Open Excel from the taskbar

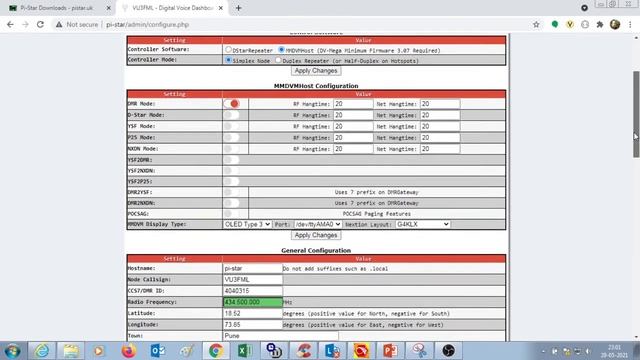245,351
